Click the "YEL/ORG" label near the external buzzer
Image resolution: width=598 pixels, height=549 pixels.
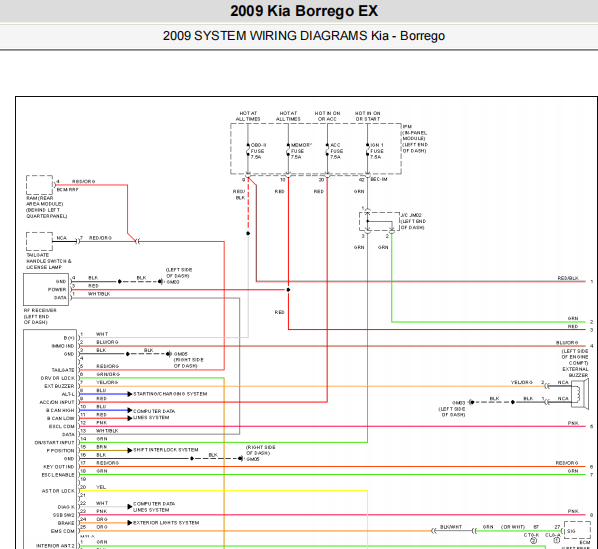click(521, 382)
